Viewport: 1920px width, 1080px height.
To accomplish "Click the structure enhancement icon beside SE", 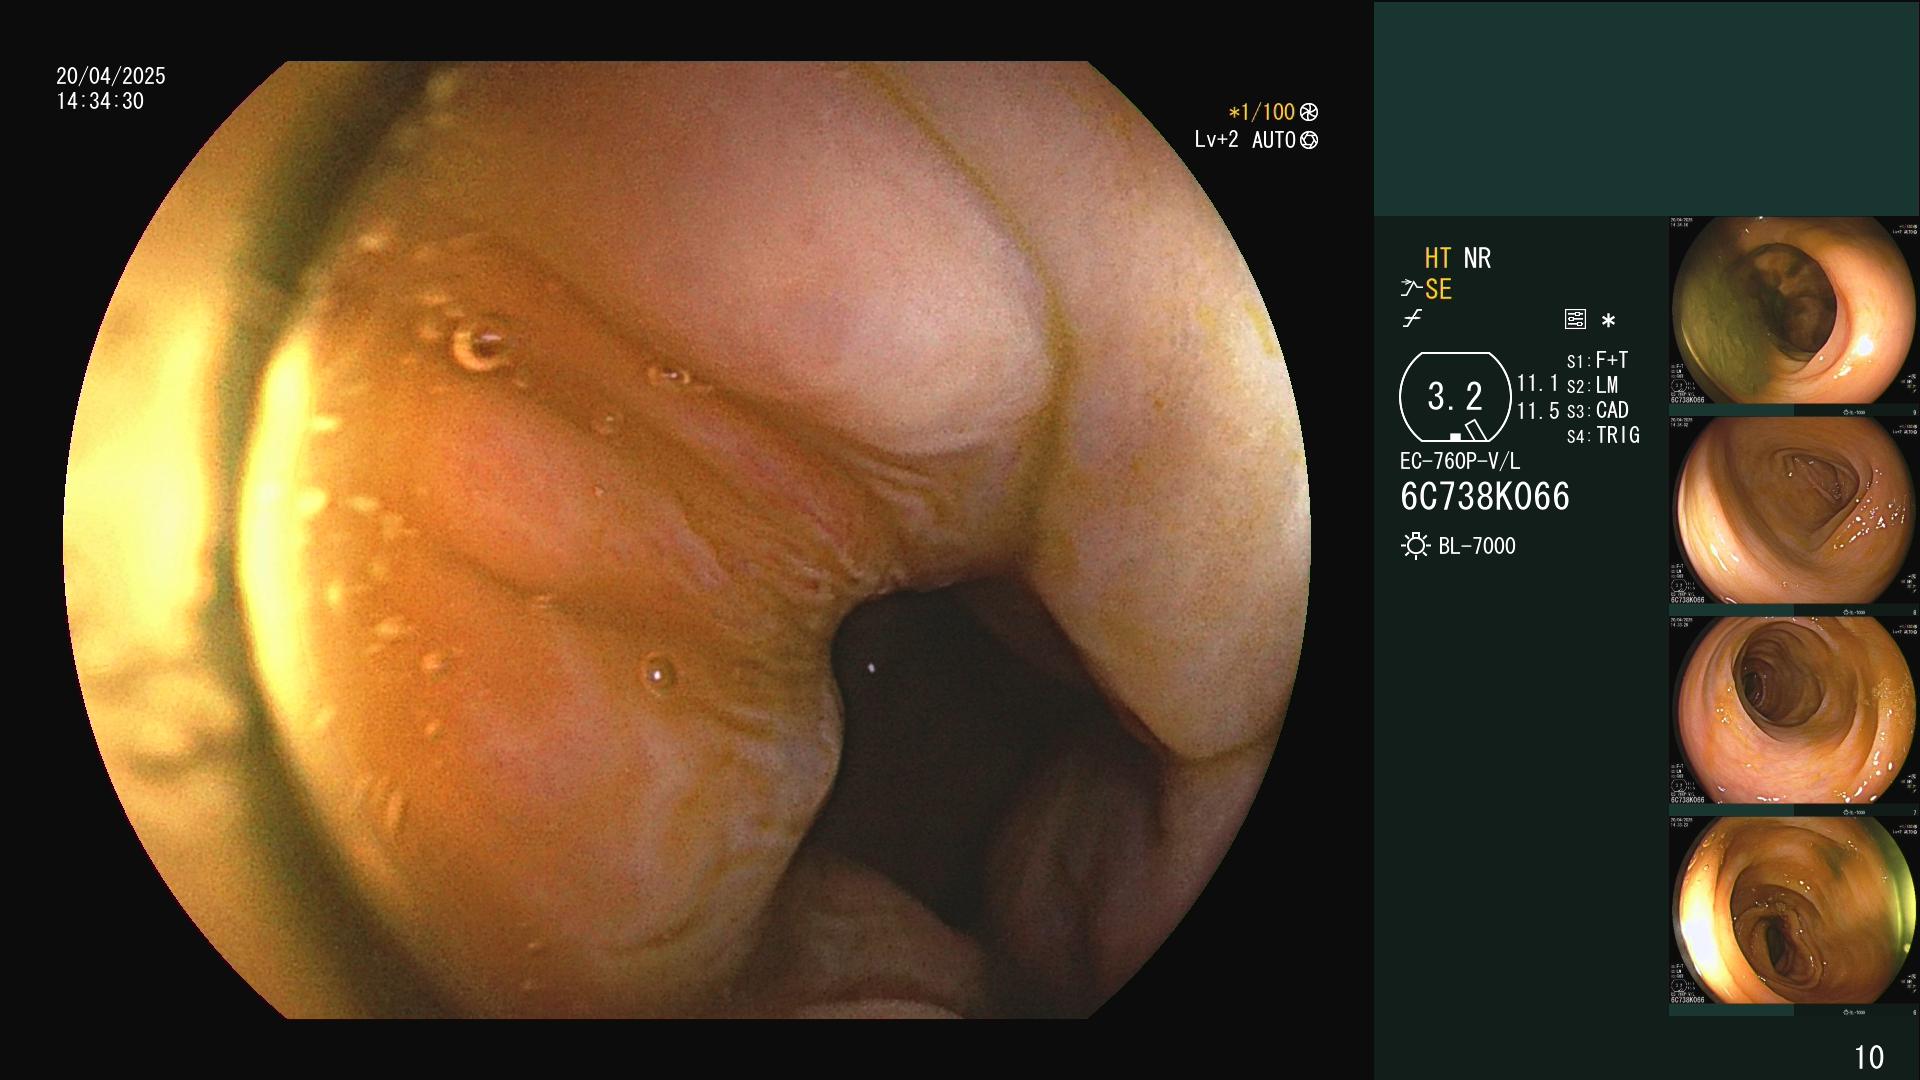I will pyautogui.click(x=1411, y=289).
